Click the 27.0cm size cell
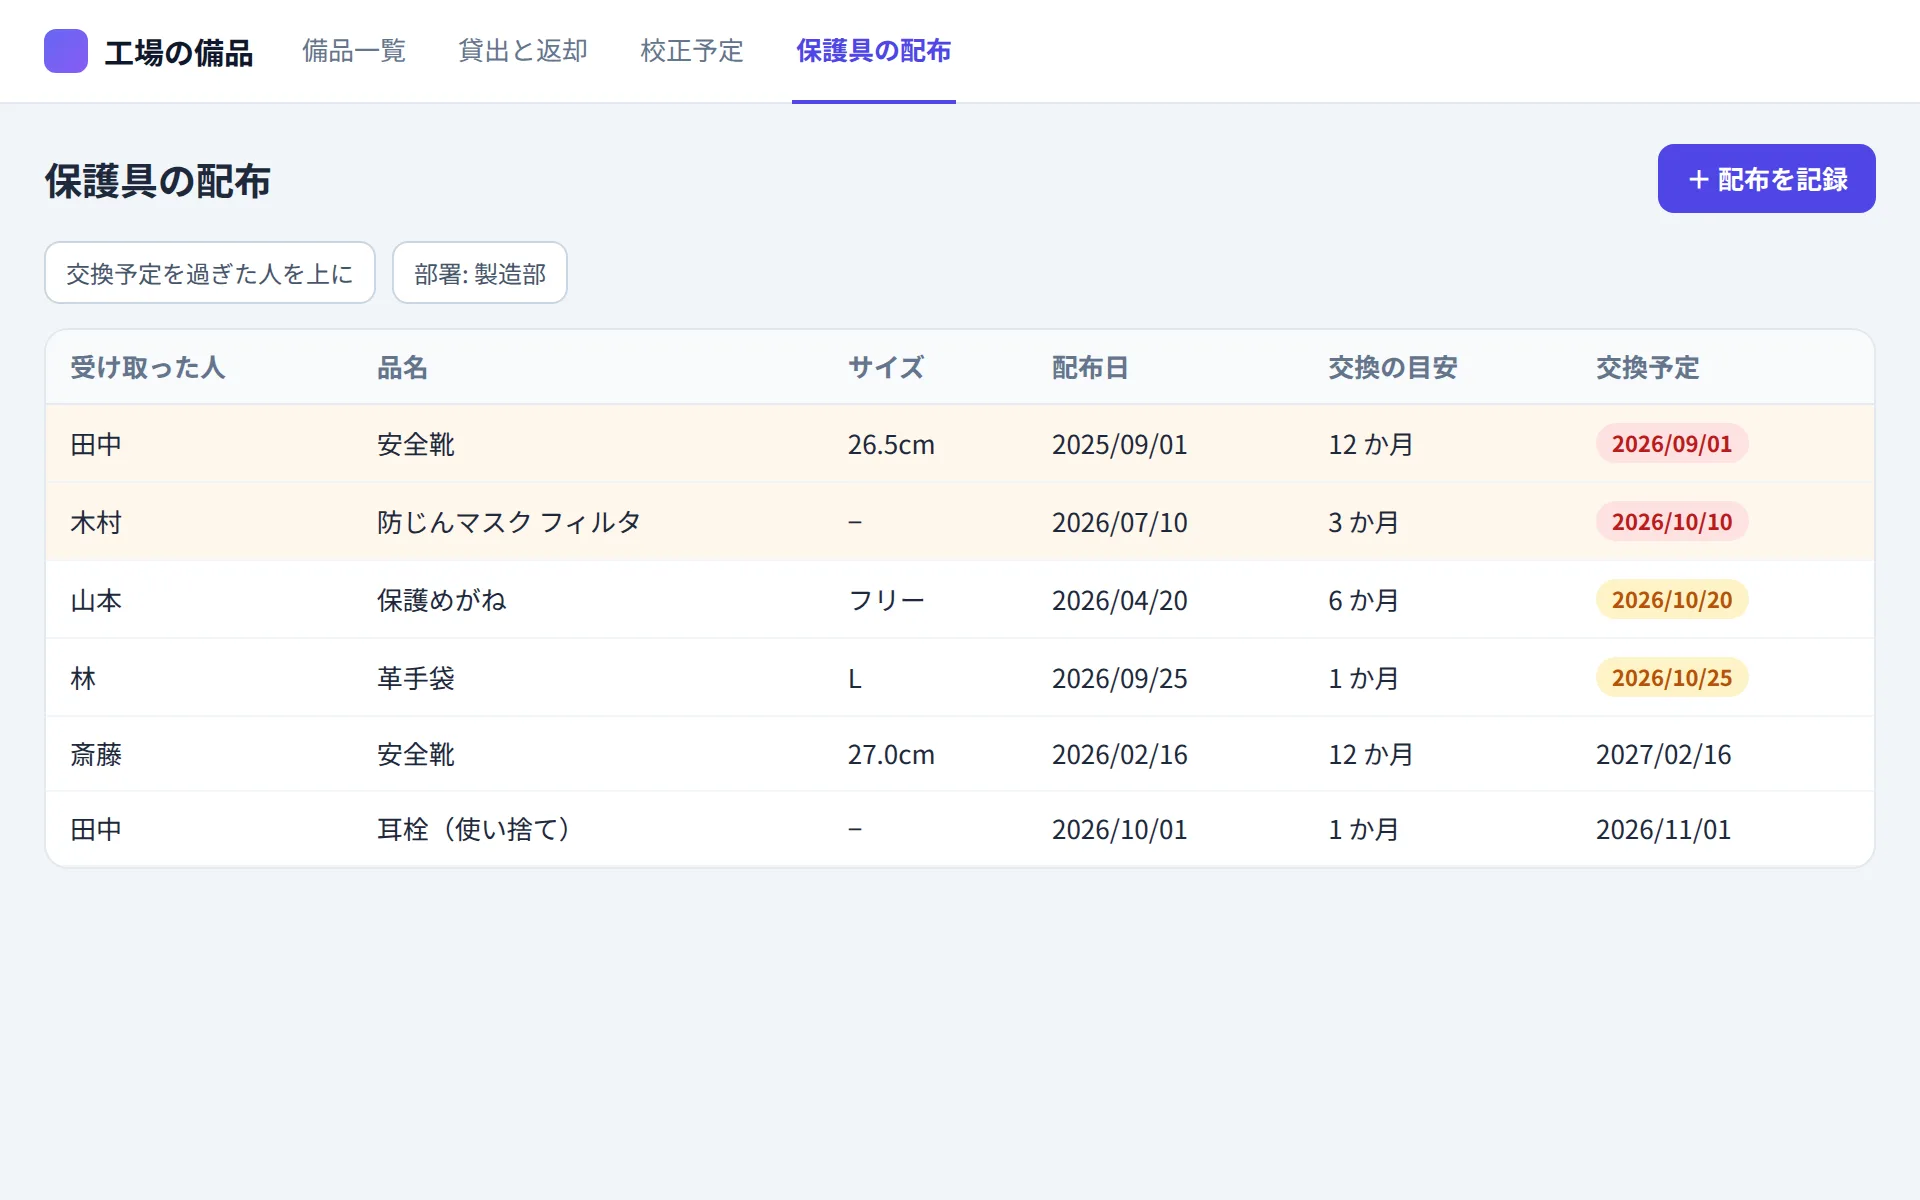The height and width of the screenshot is (1200, 1920). pos(891,755)
